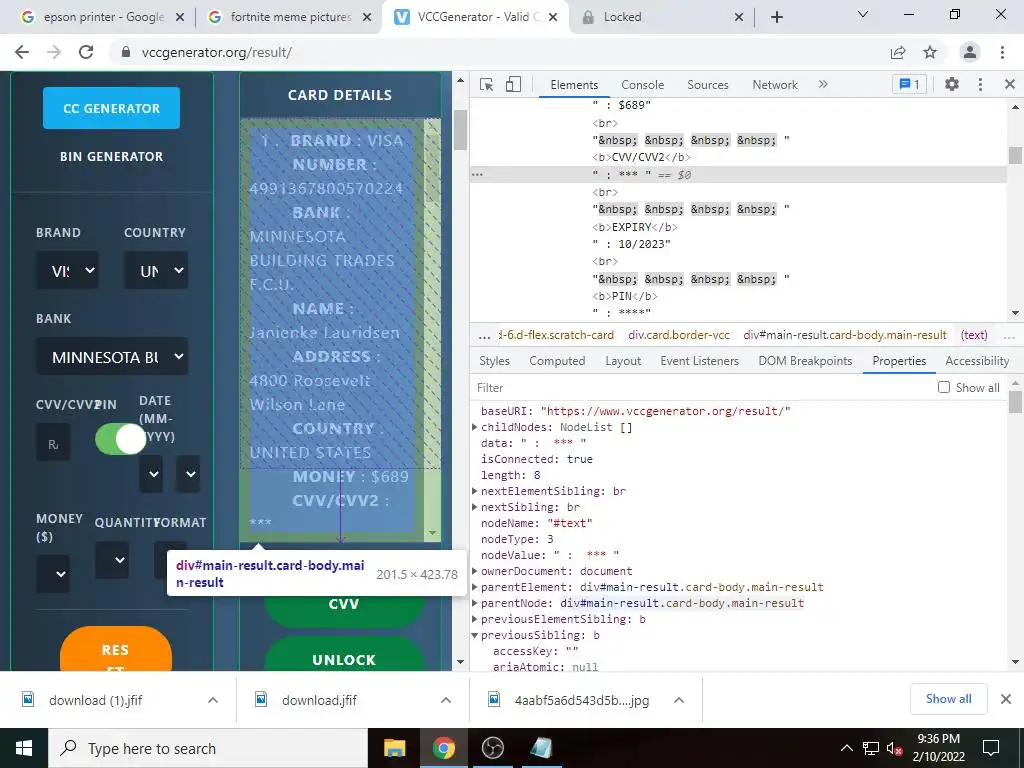The image size is (1024, 768).
Task: Open the download.jfif file
Action: (319, 700)
